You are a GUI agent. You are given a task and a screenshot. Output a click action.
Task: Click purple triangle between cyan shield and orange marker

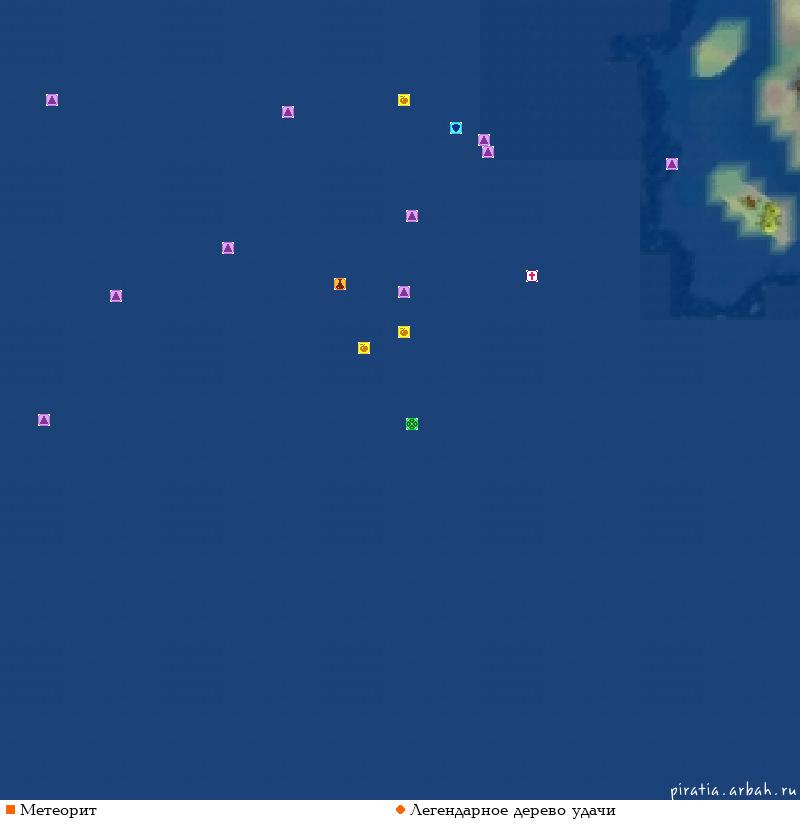pos(412,216)
